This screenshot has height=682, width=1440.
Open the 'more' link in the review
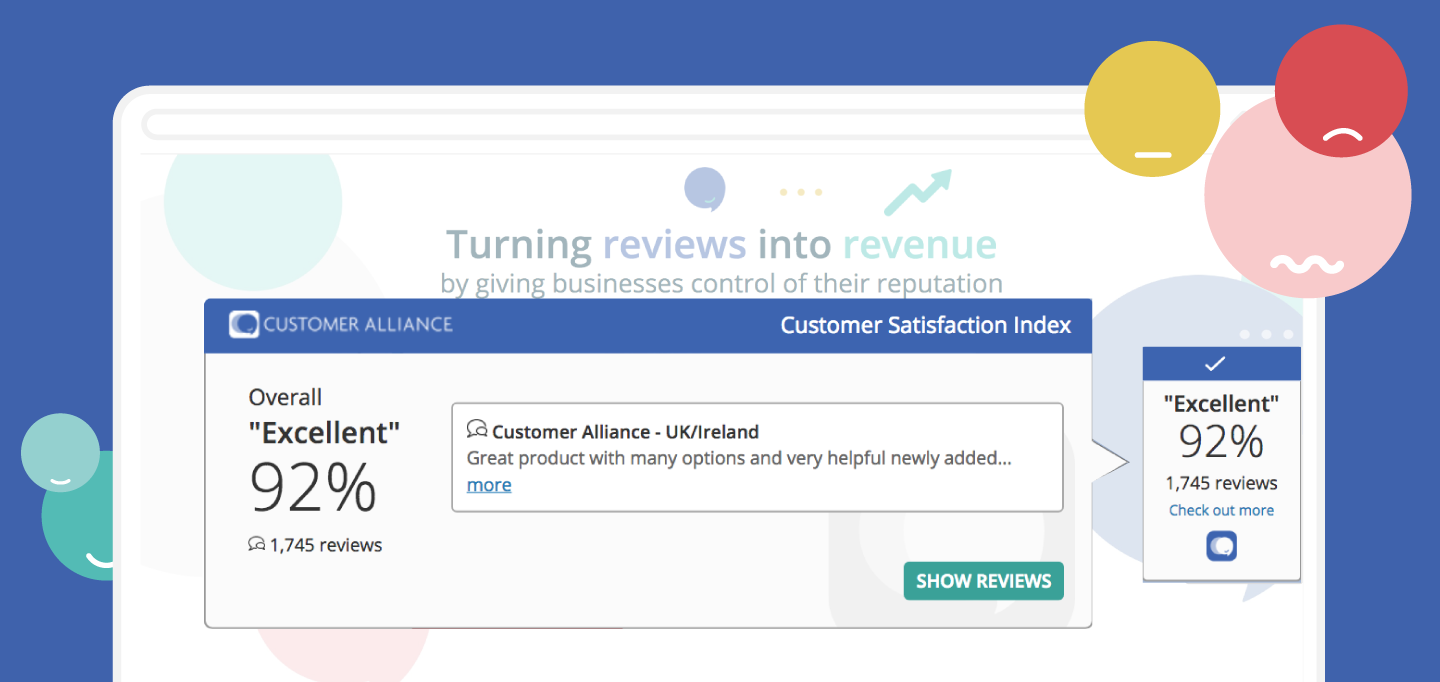coord(489,485)
